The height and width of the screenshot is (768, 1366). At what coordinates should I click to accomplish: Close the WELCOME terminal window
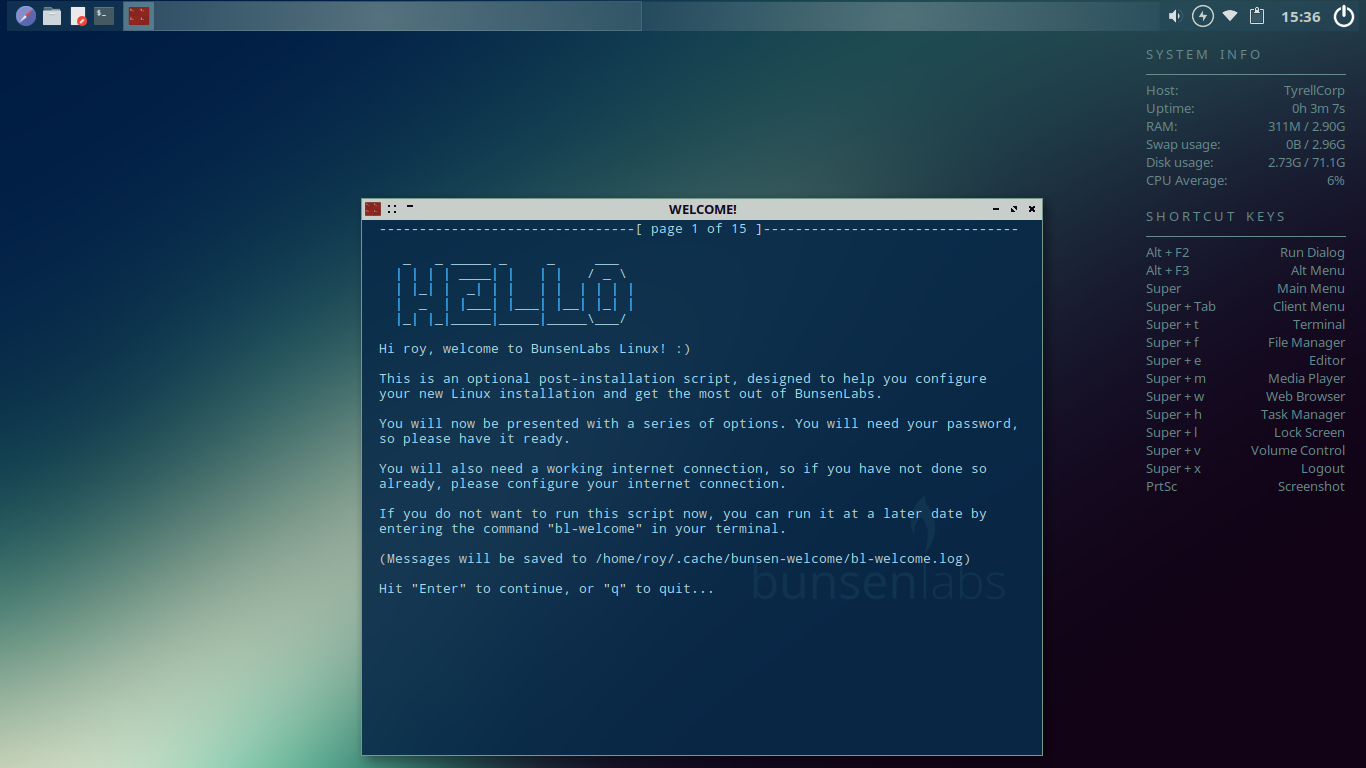(x=1032, y=209)
